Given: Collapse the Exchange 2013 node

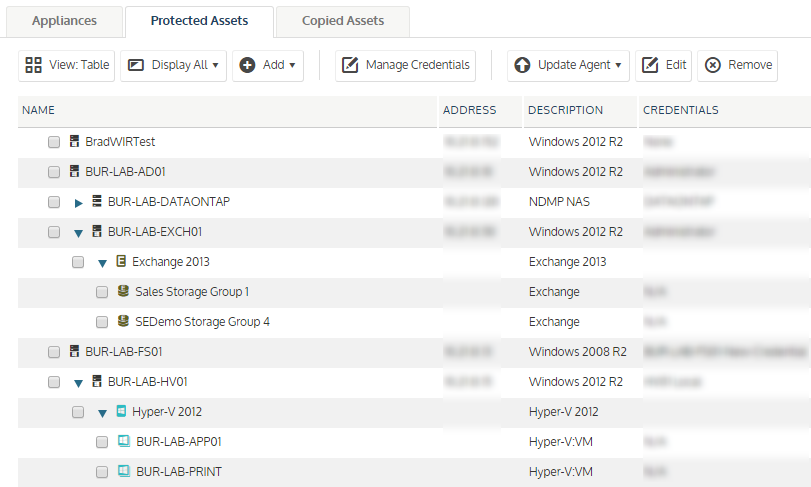Looking at the screenshot, I should pyautogui.click(x=102, y=264).
